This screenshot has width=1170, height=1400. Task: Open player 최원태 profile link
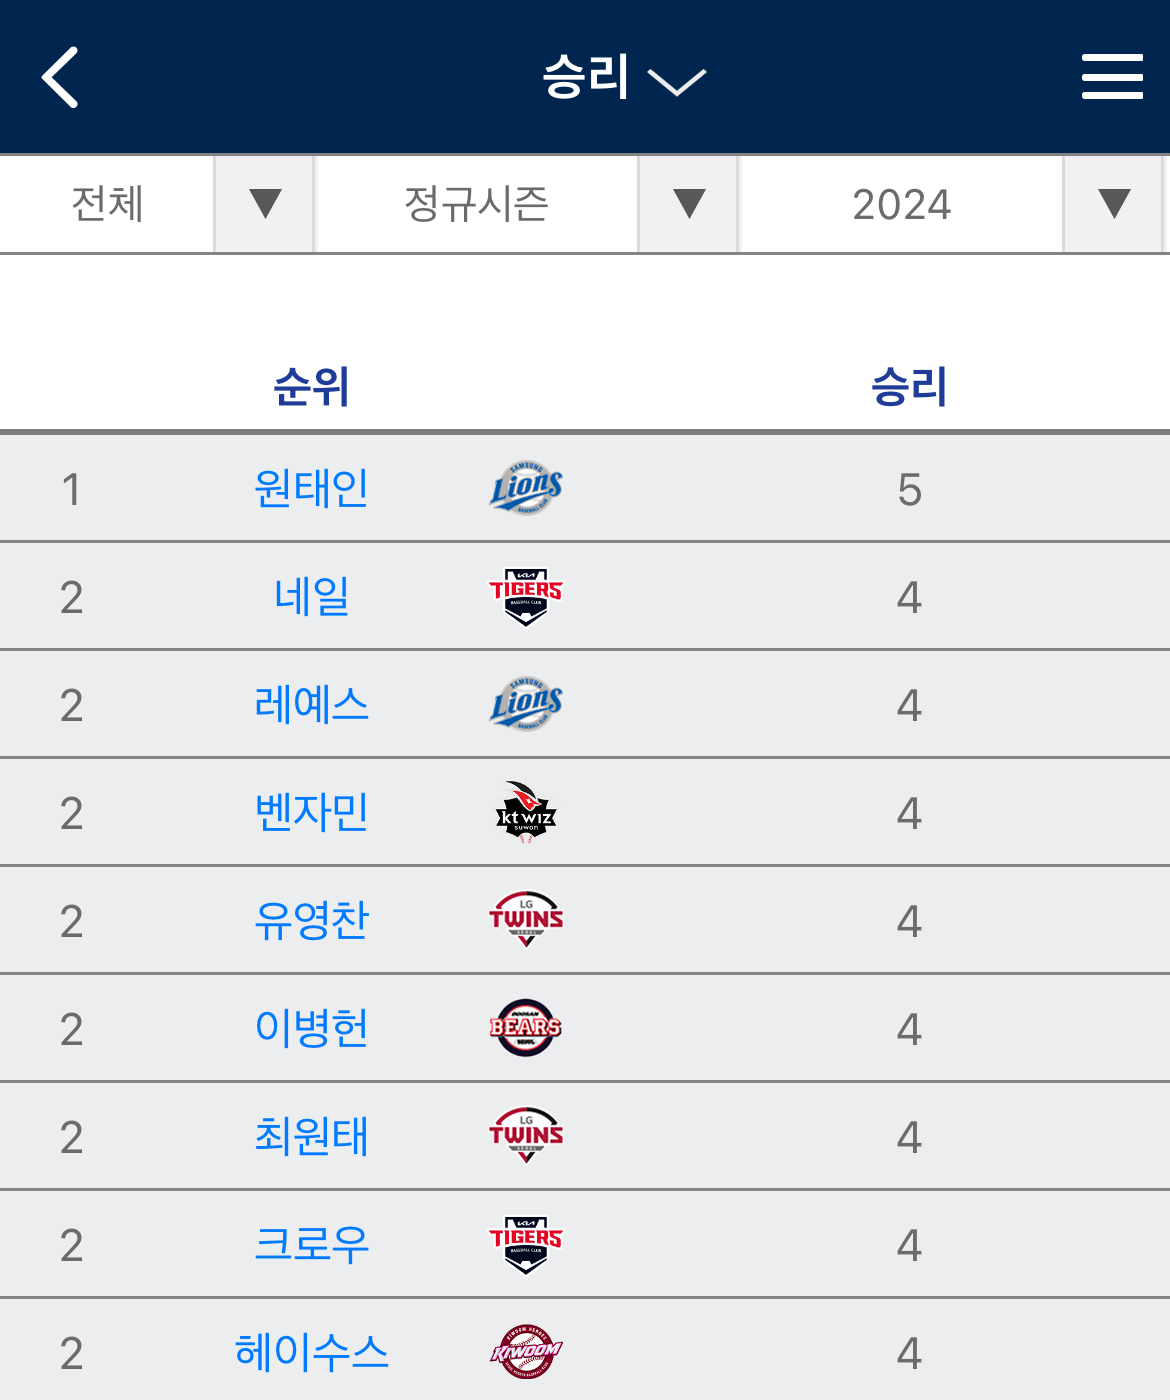click(x=311, y=1136)
